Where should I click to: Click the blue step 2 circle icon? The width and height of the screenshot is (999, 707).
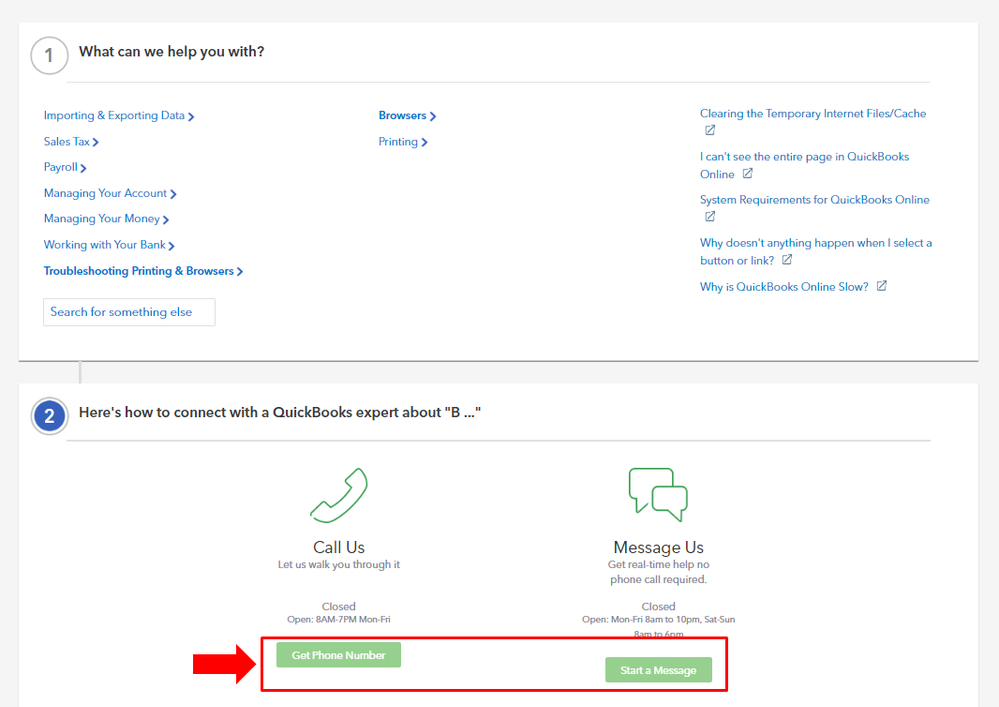click(x=49, y=416)
